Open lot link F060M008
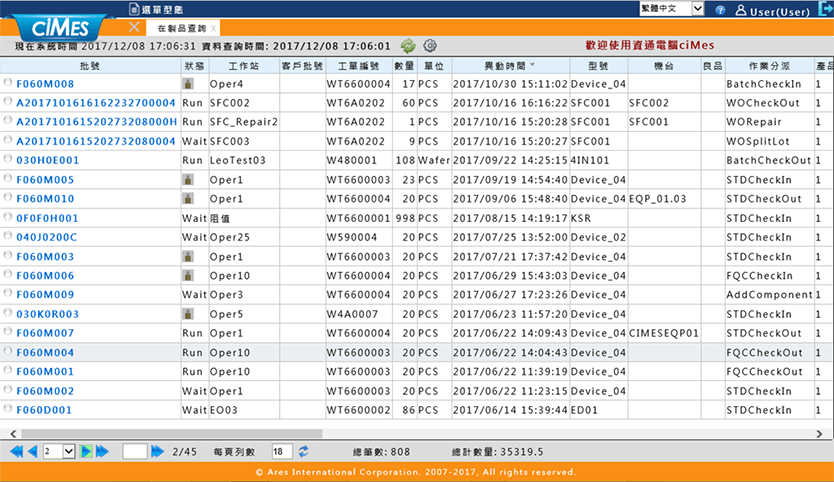Screen dimensions: 834x482 click(x=45, y=84)
